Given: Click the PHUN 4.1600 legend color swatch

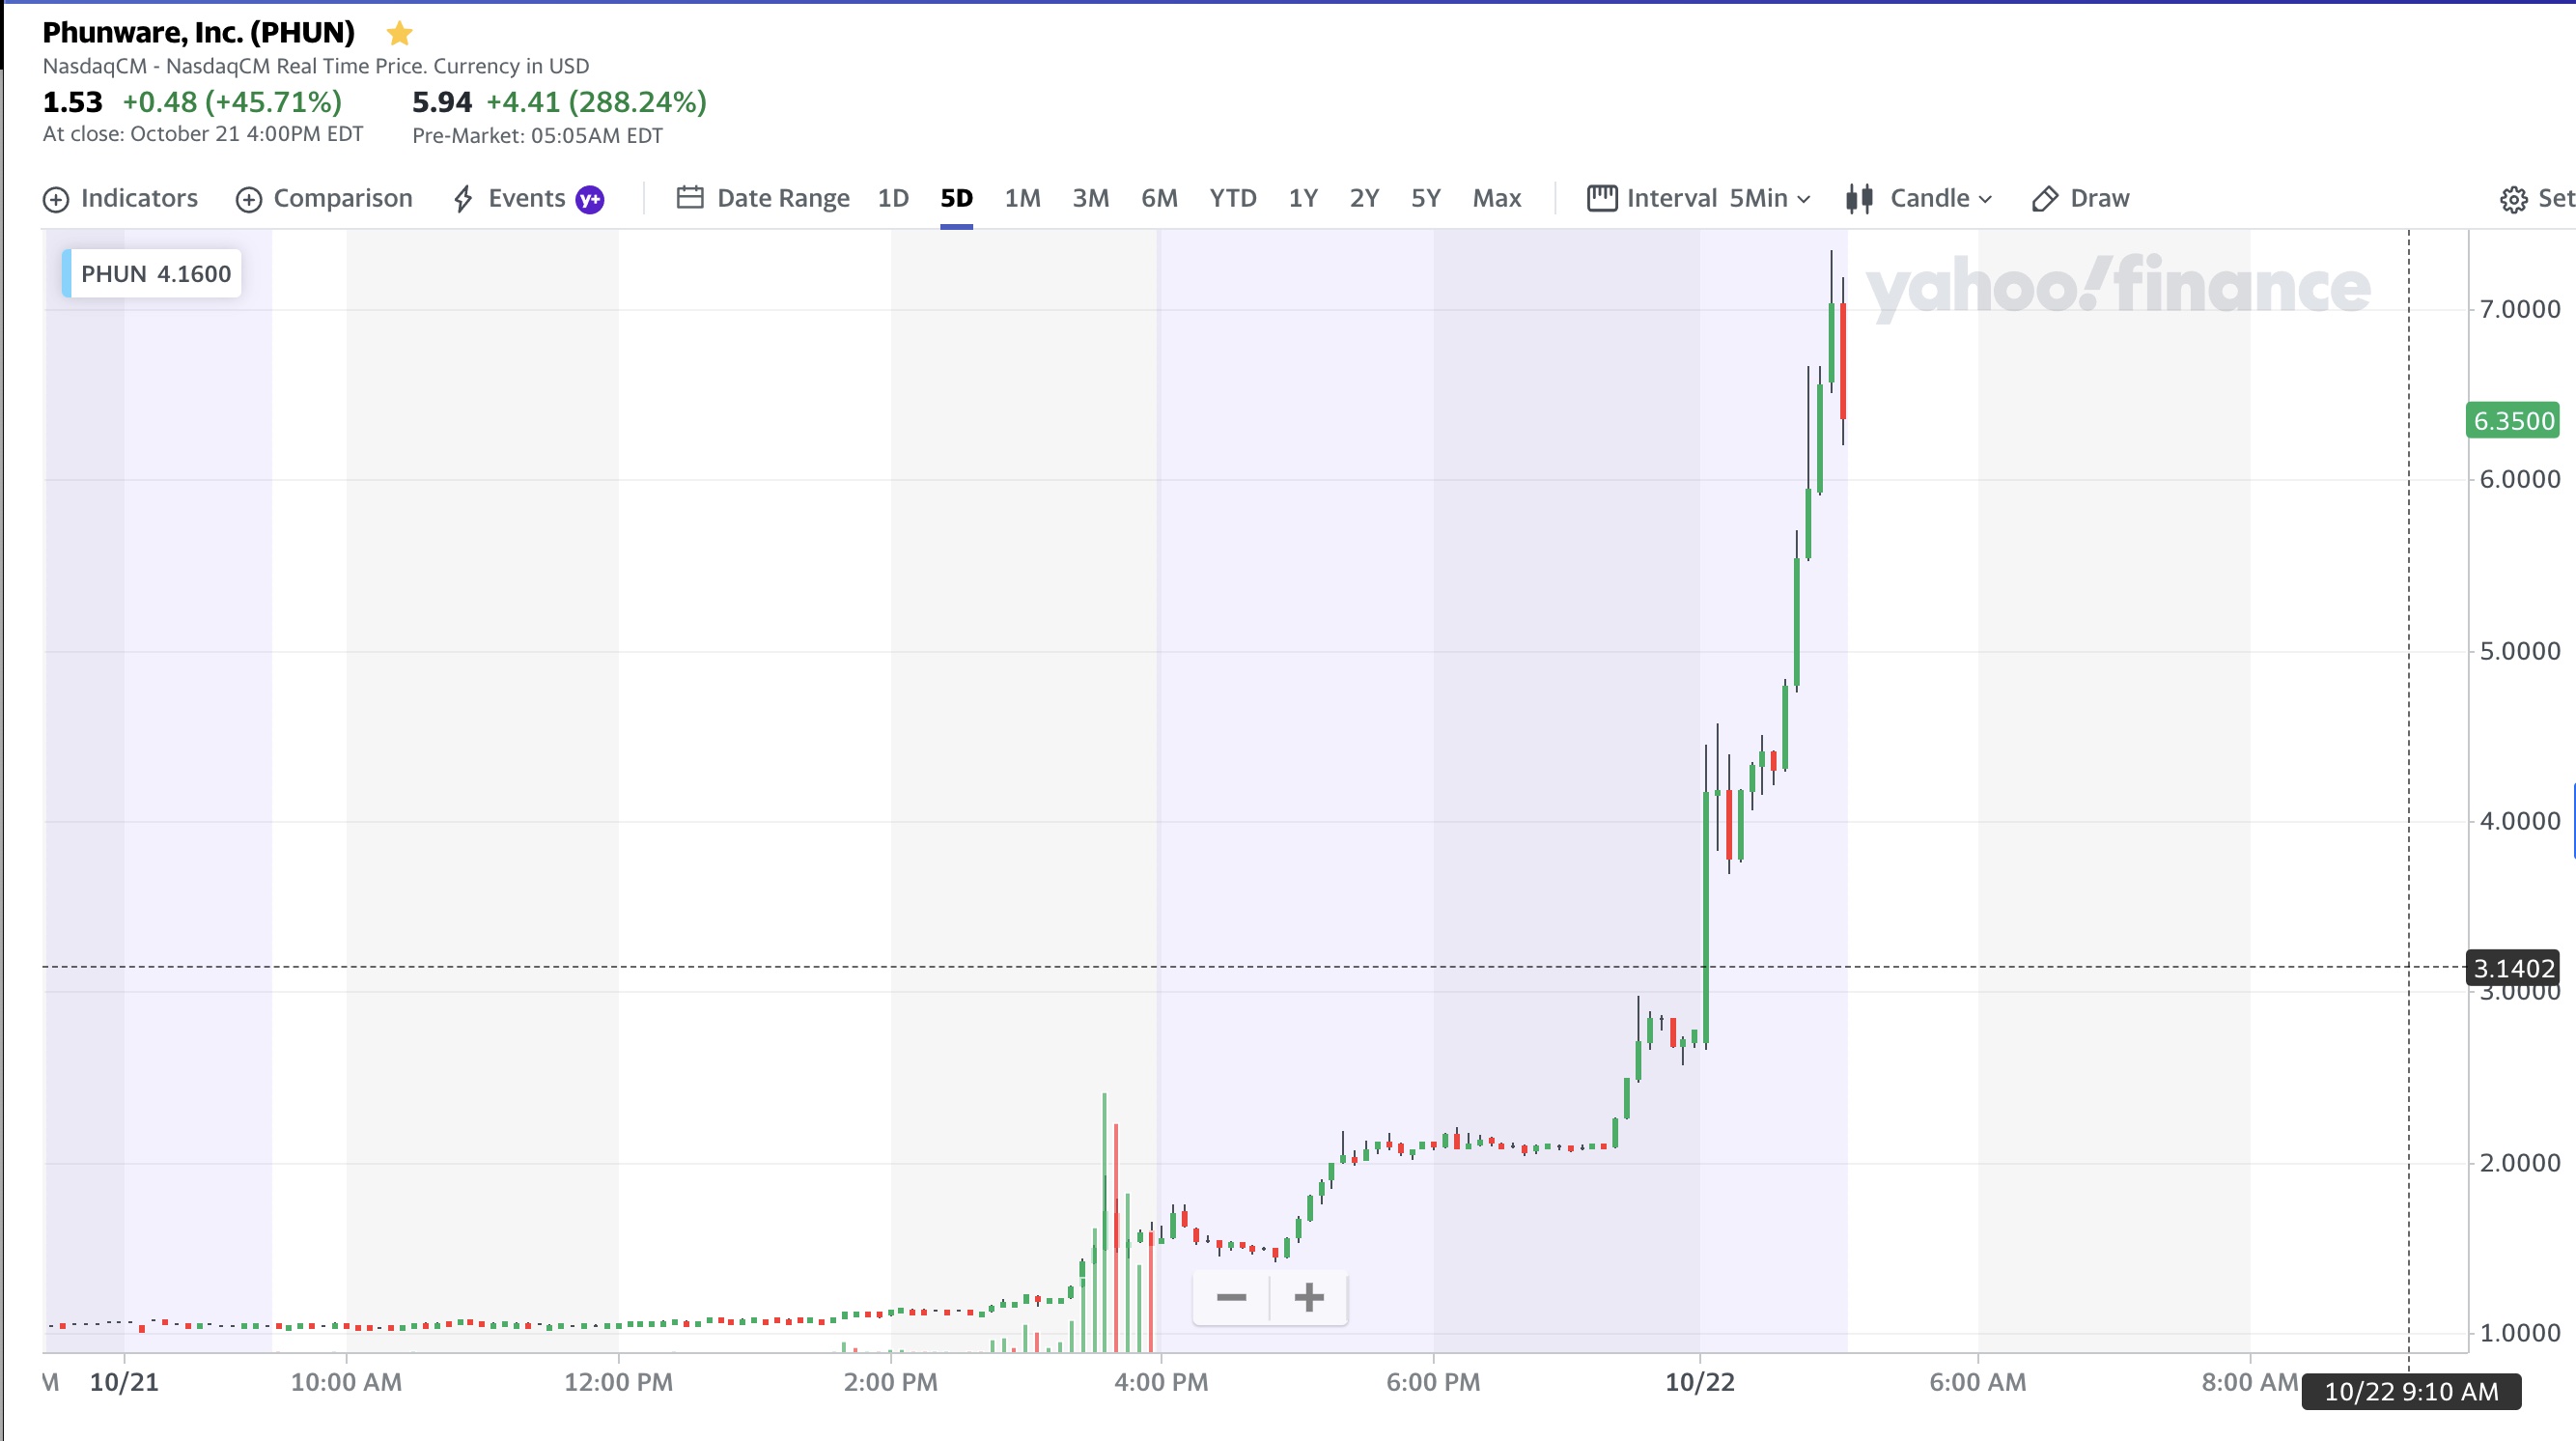Looking at the screenshot, I should [x=67, y=273].
